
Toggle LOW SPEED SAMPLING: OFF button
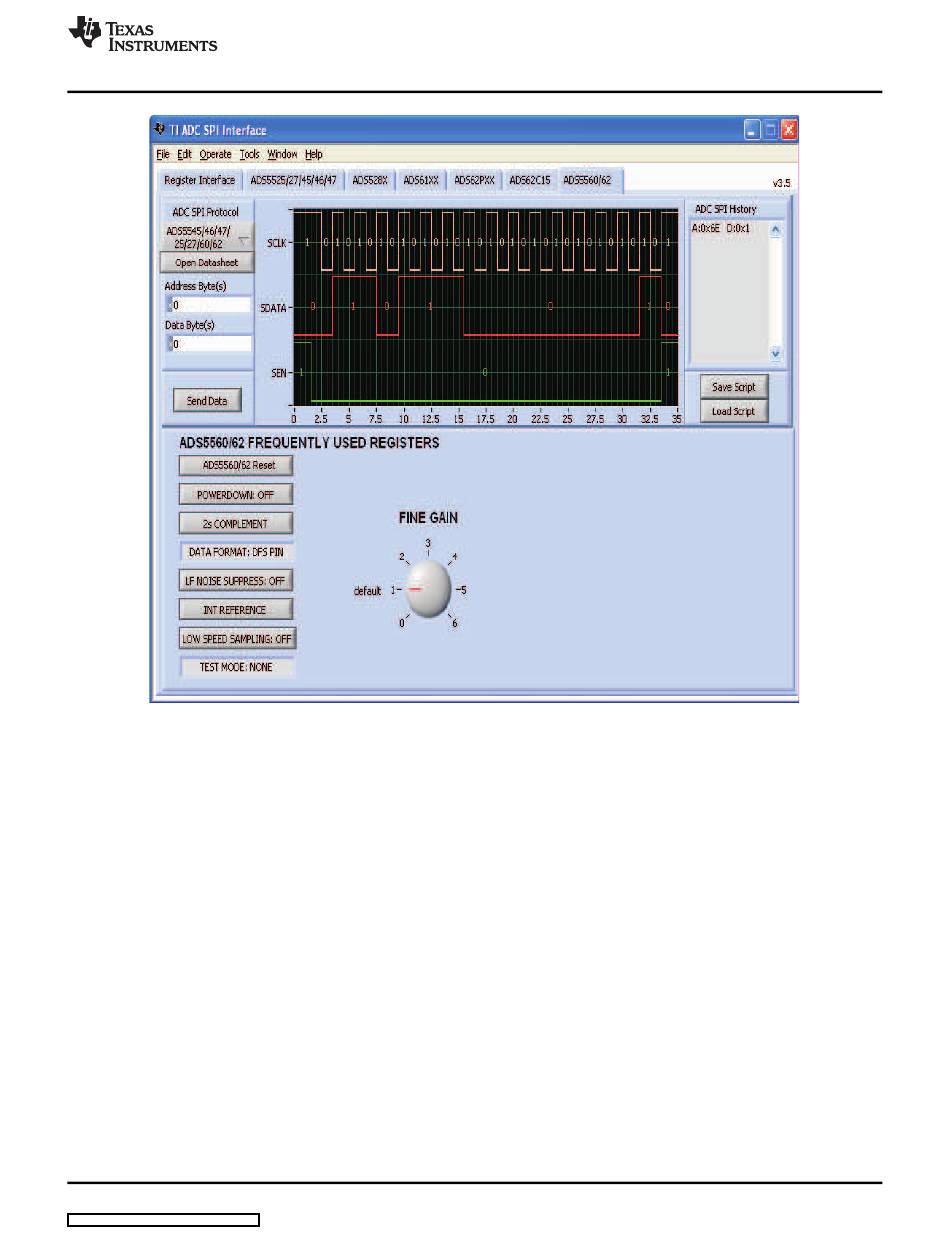pos(238,639)
